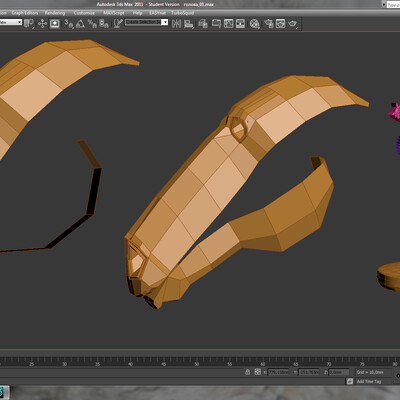Open the Curve Editor from toolbar
Viewport: 400px width, 400px height.
(x=229, y=23)
